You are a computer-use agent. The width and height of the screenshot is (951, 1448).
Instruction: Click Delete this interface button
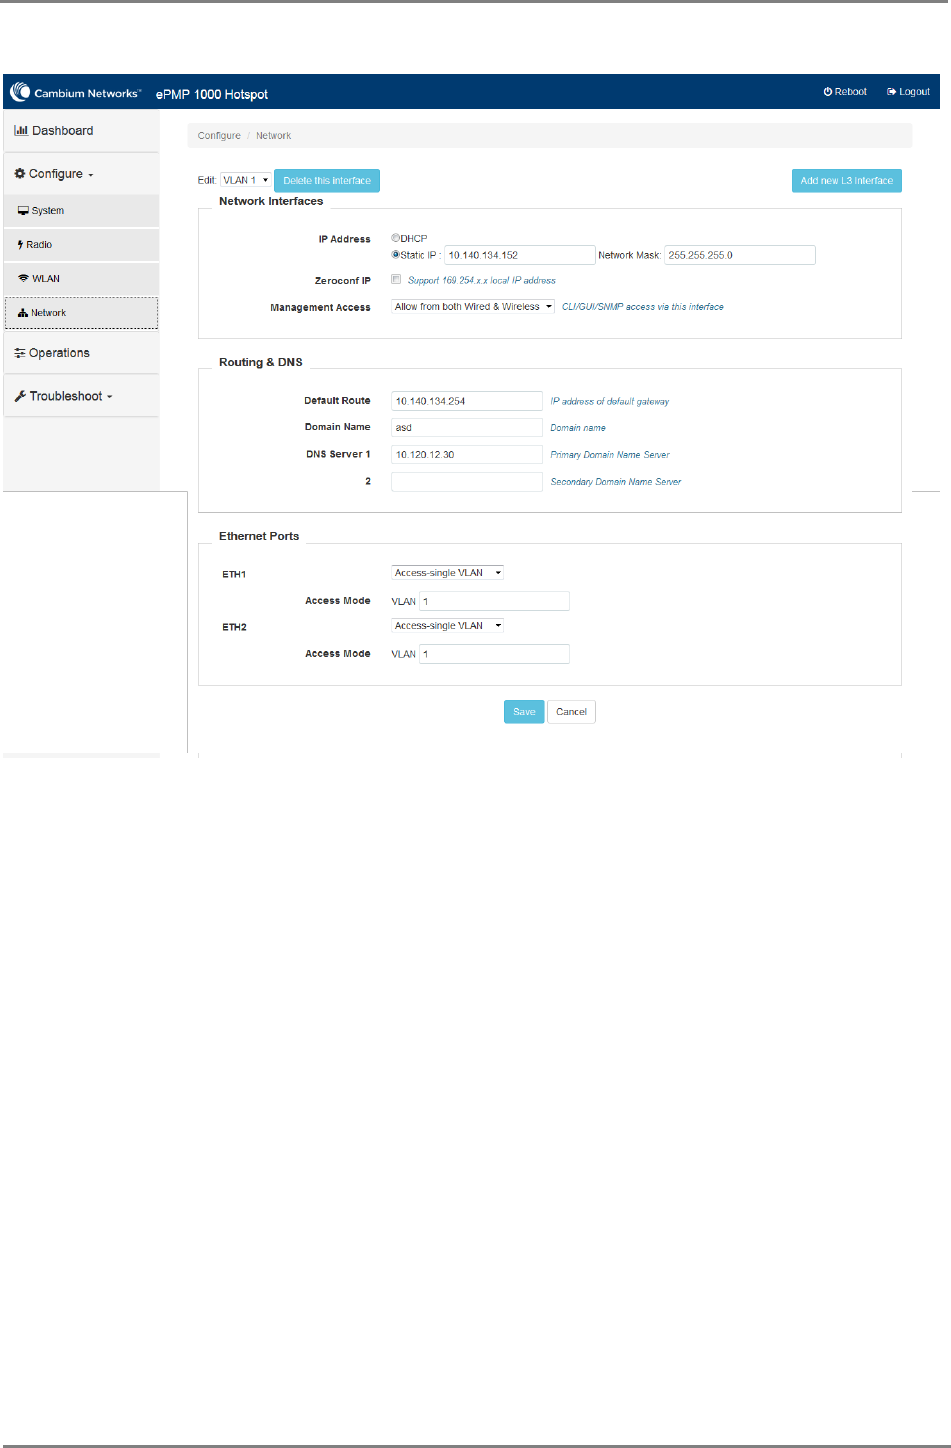coord(327,181)
